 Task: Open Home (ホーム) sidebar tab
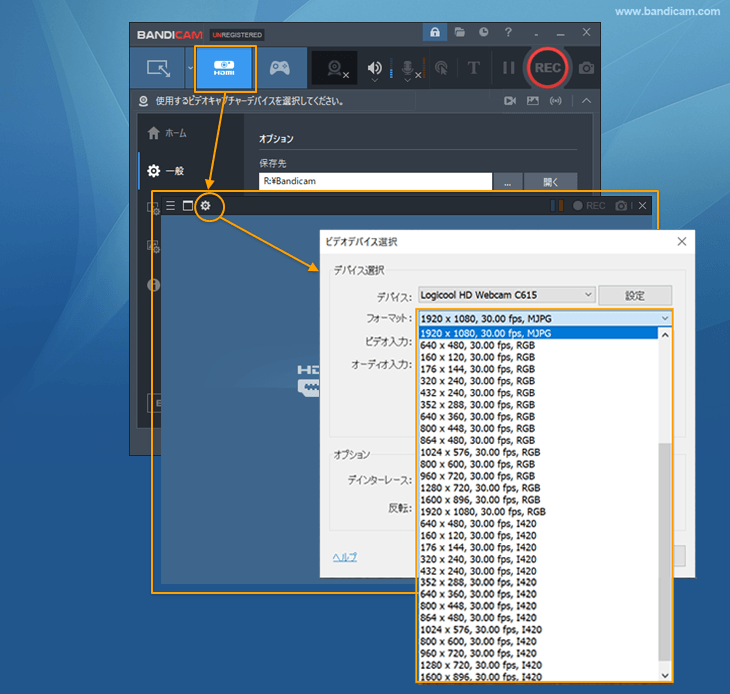coord(167,133)
